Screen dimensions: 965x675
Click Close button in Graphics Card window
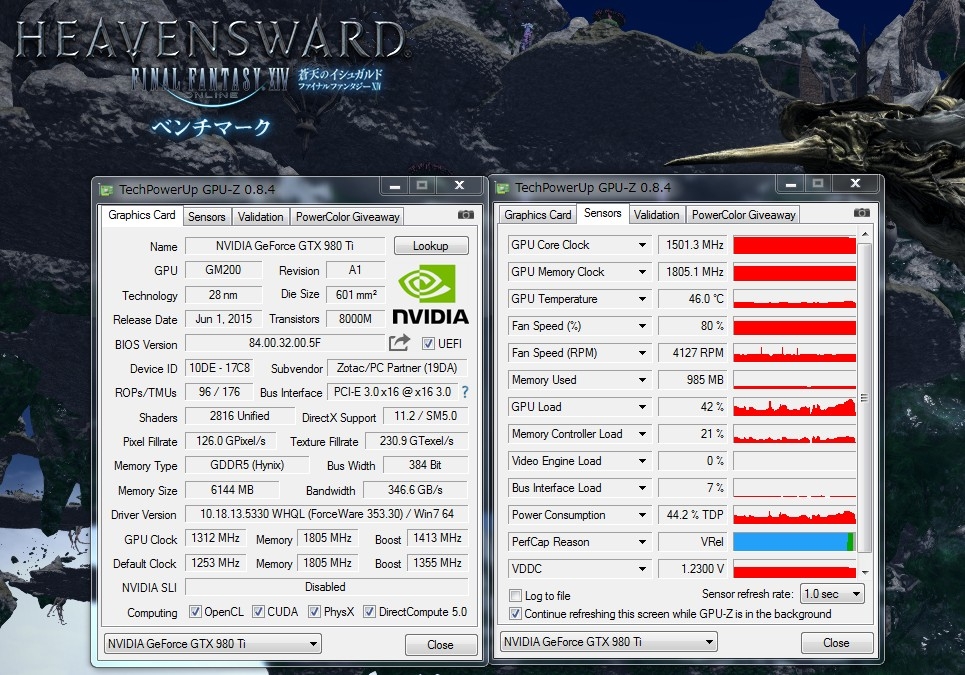[x=441, y=644]
